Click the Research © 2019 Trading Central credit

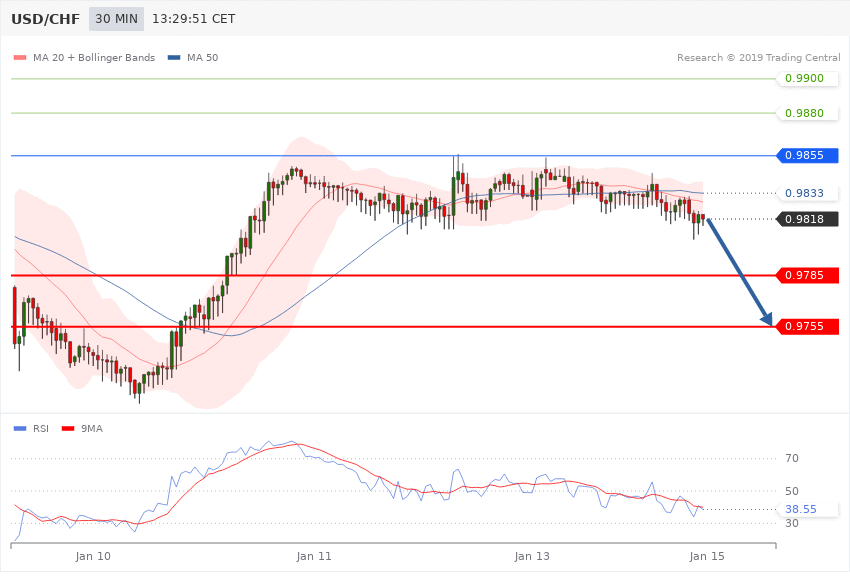758,57
